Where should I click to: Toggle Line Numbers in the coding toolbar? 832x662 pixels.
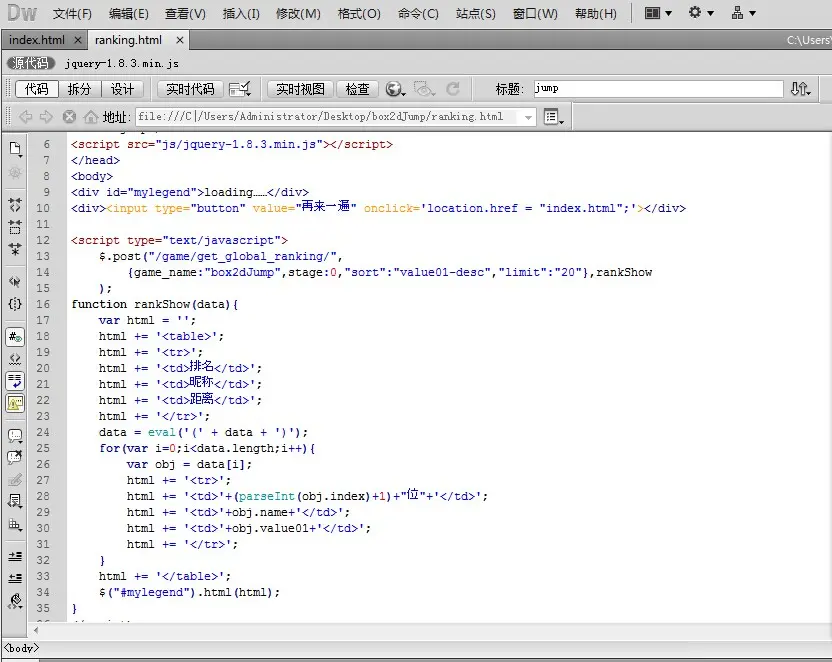tap(15, 337)
